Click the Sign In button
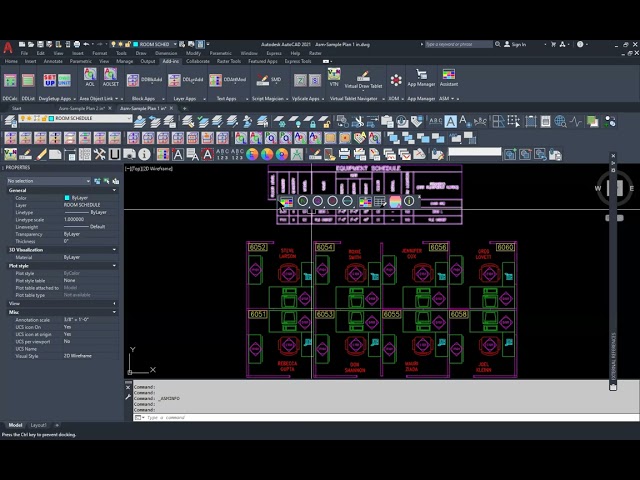This screenshot has height=480, width=640. (x=515, y=44)
